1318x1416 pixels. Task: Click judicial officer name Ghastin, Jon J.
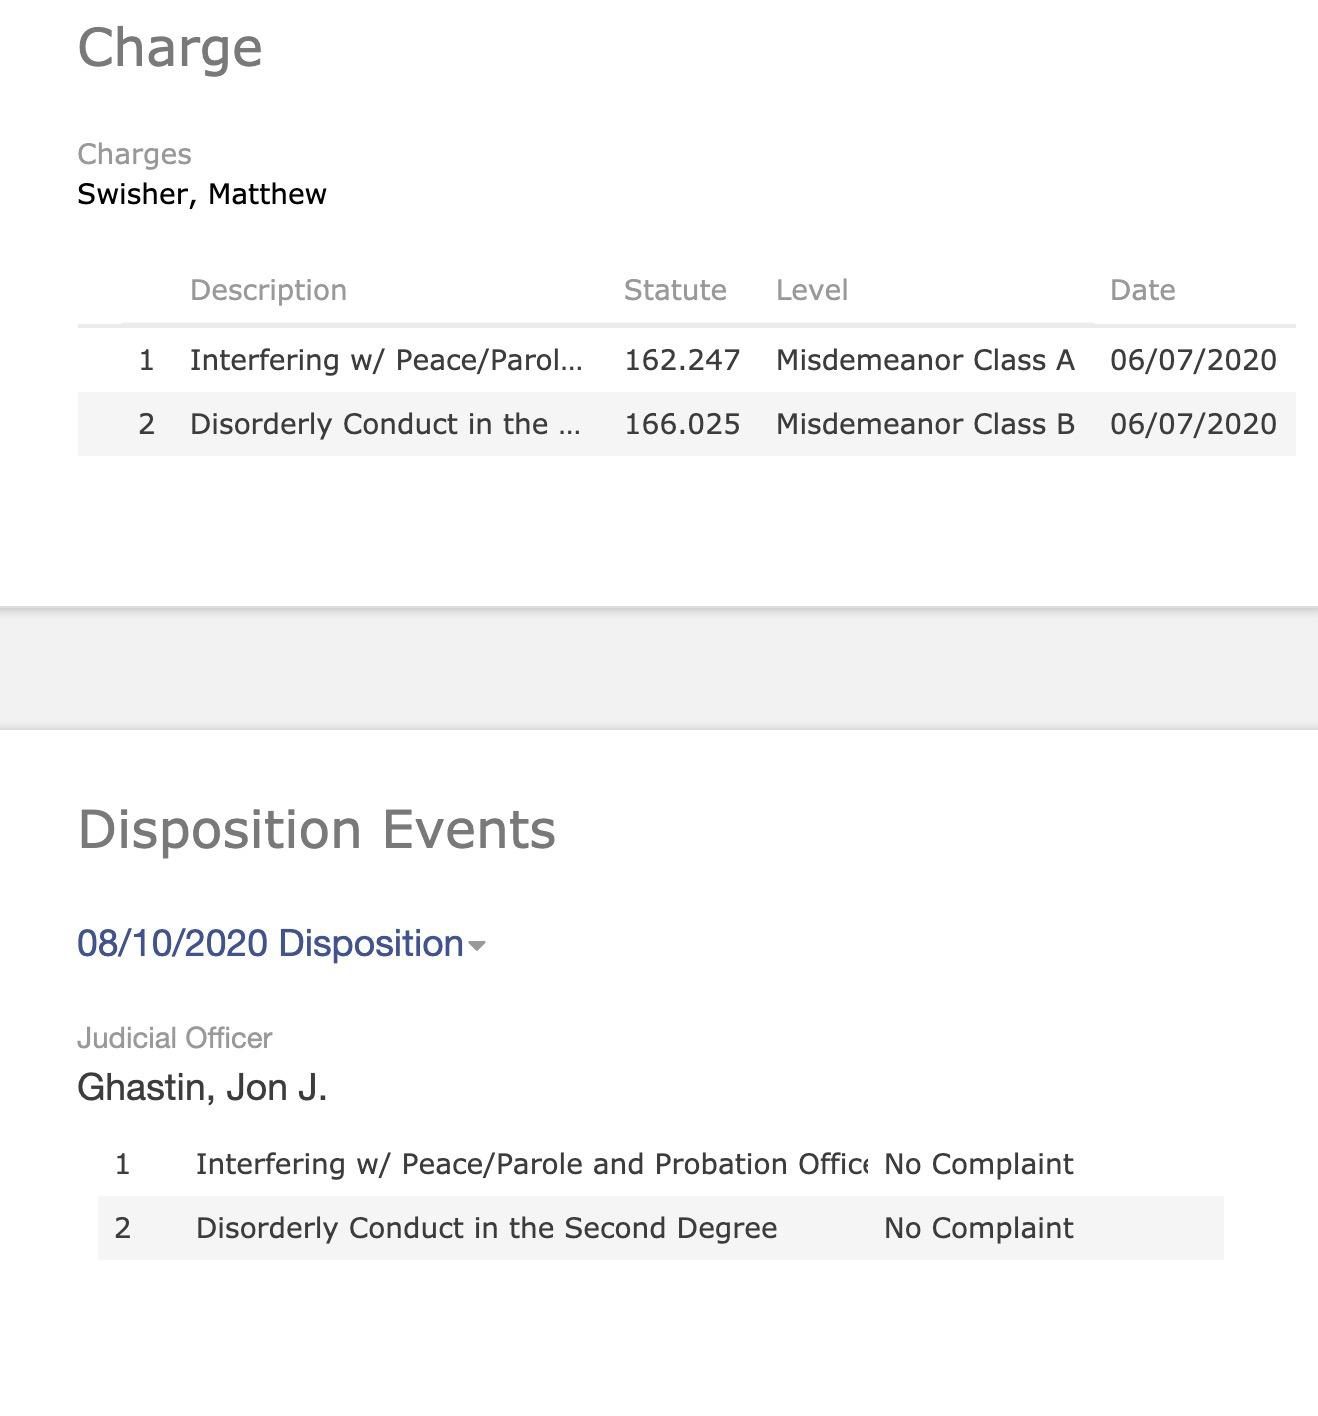click(x=202, y=1087)
